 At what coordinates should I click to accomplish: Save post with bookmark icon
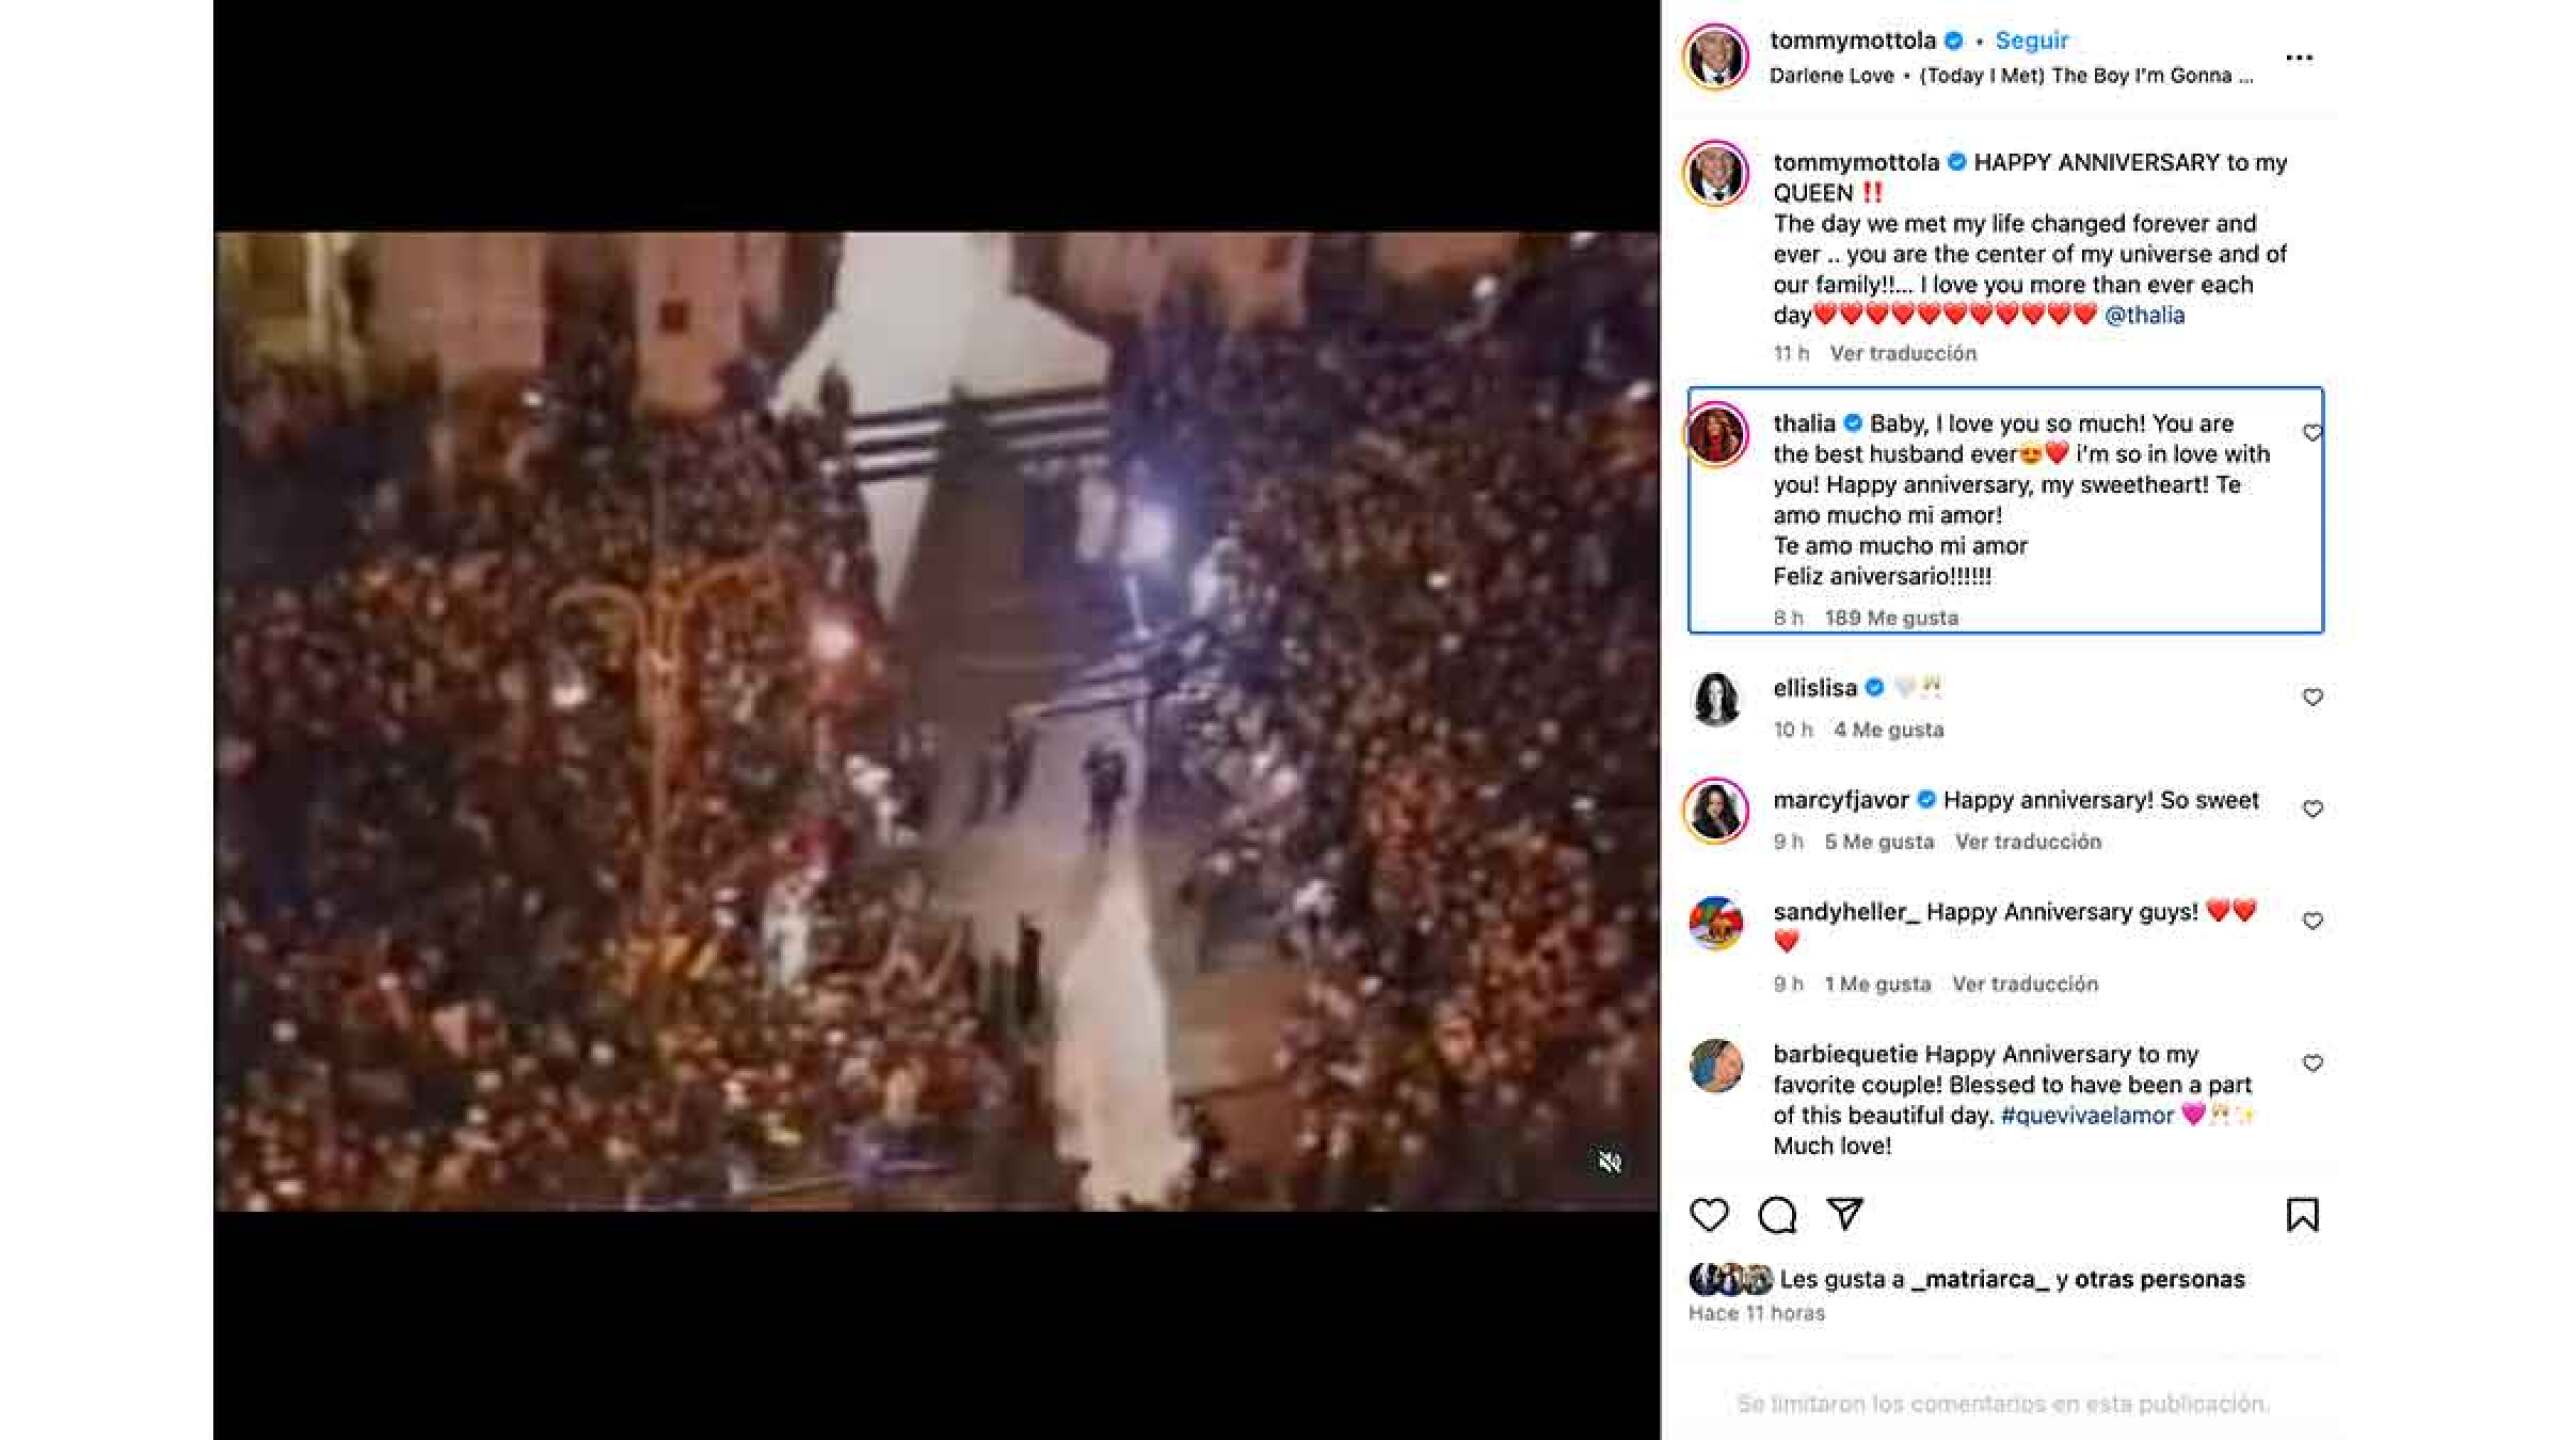[2302, 1215]
